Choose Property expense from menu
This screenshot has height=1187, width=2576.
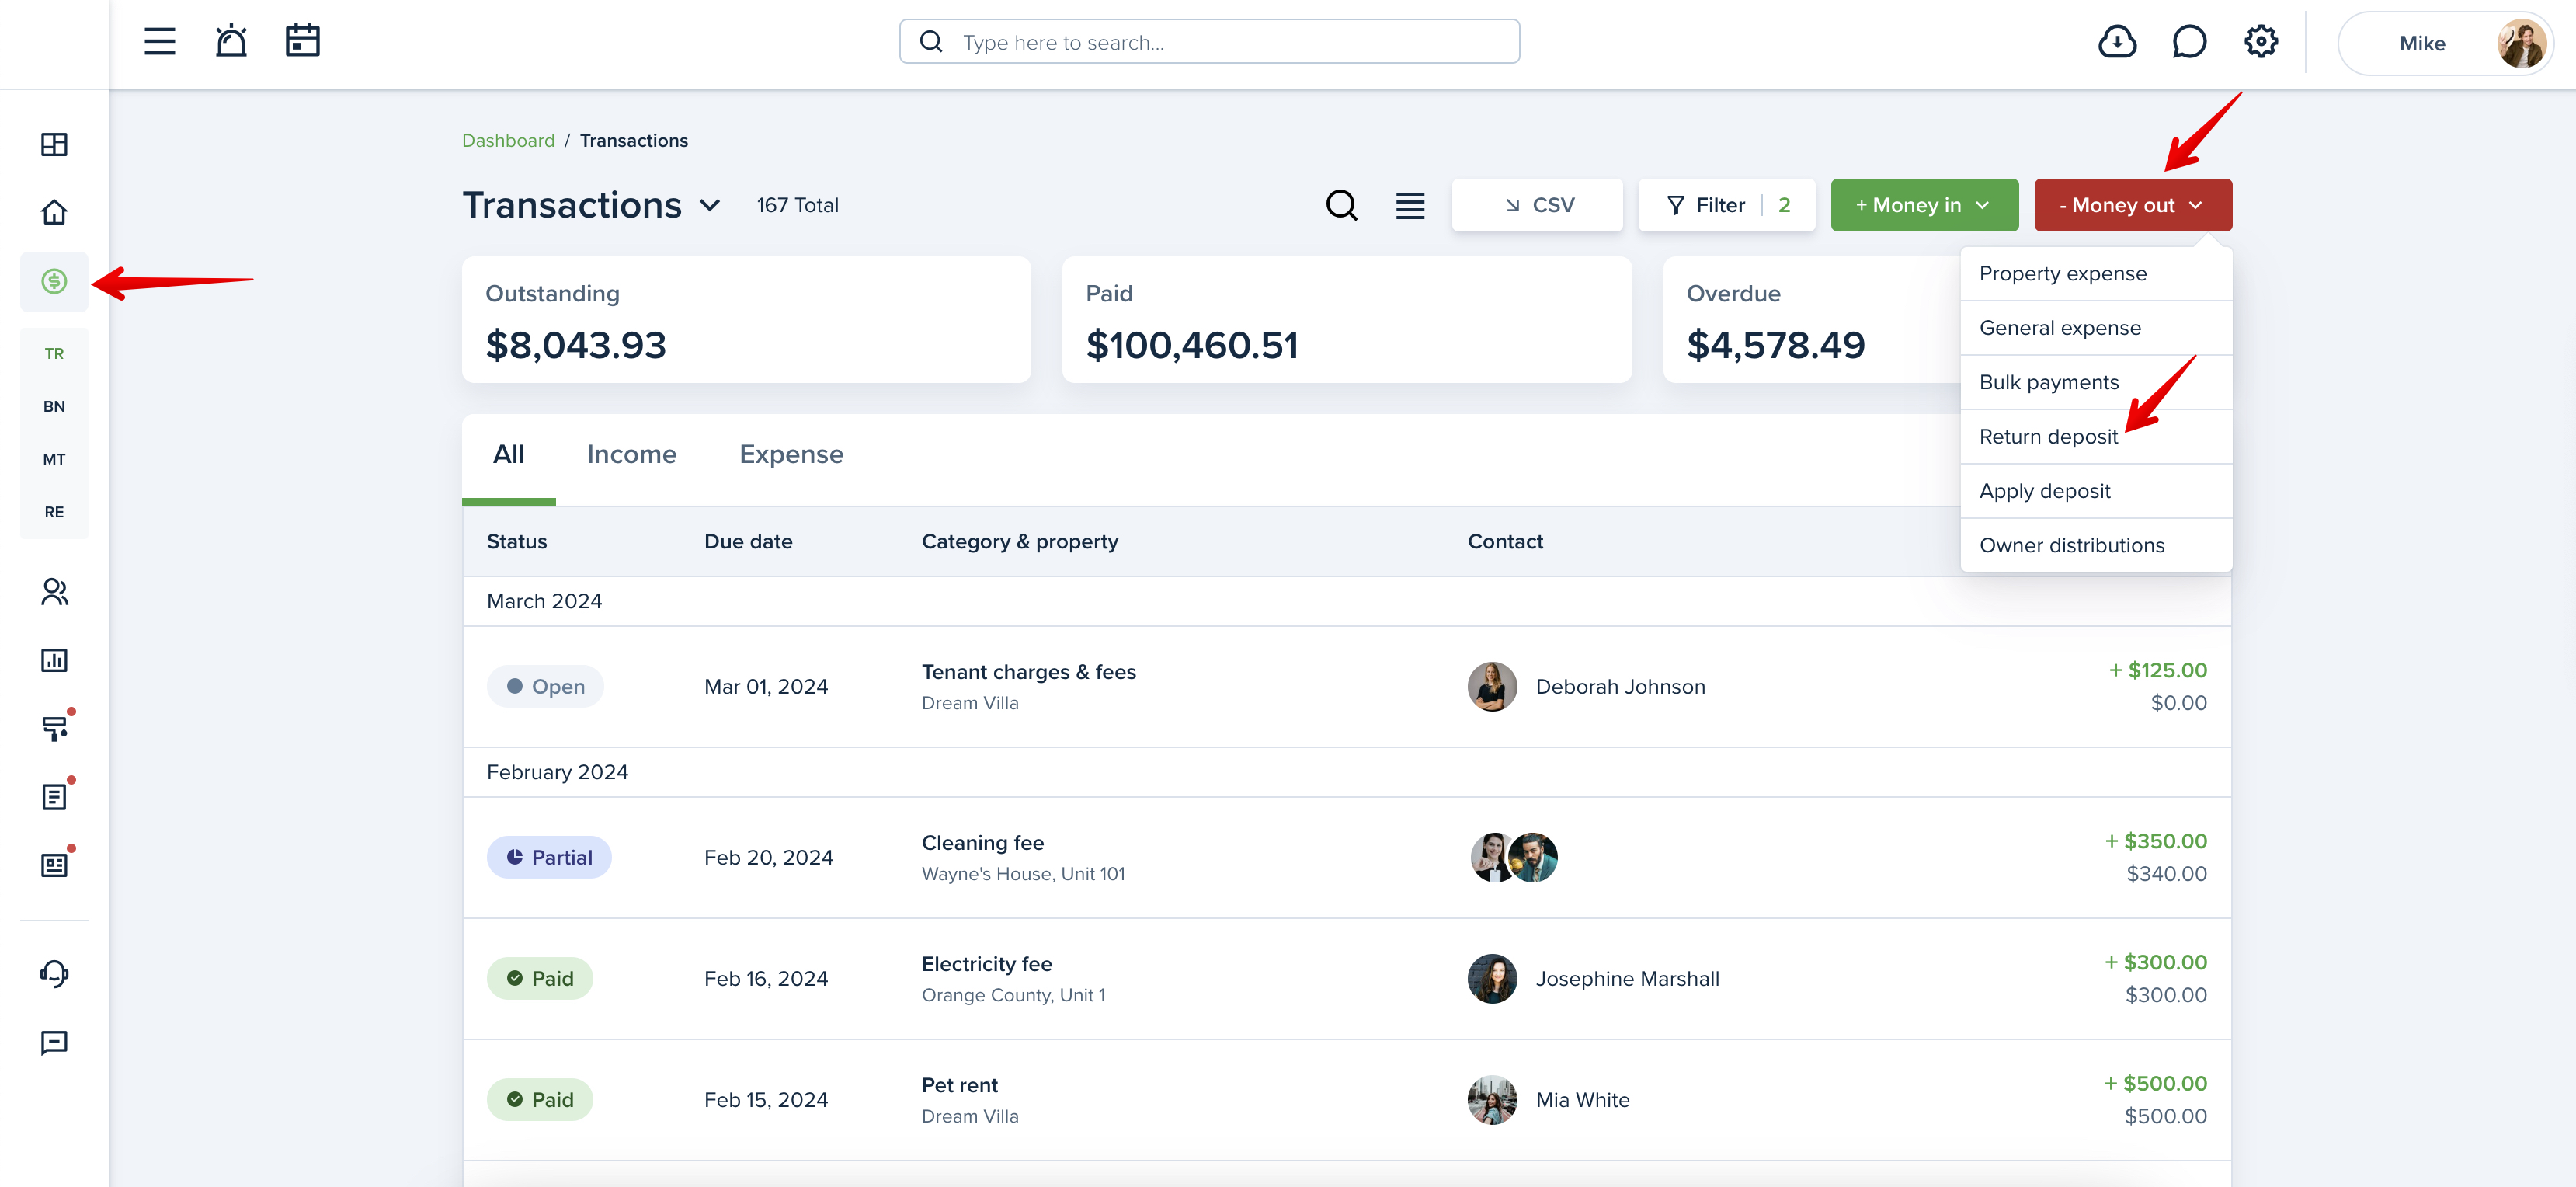2096,274
